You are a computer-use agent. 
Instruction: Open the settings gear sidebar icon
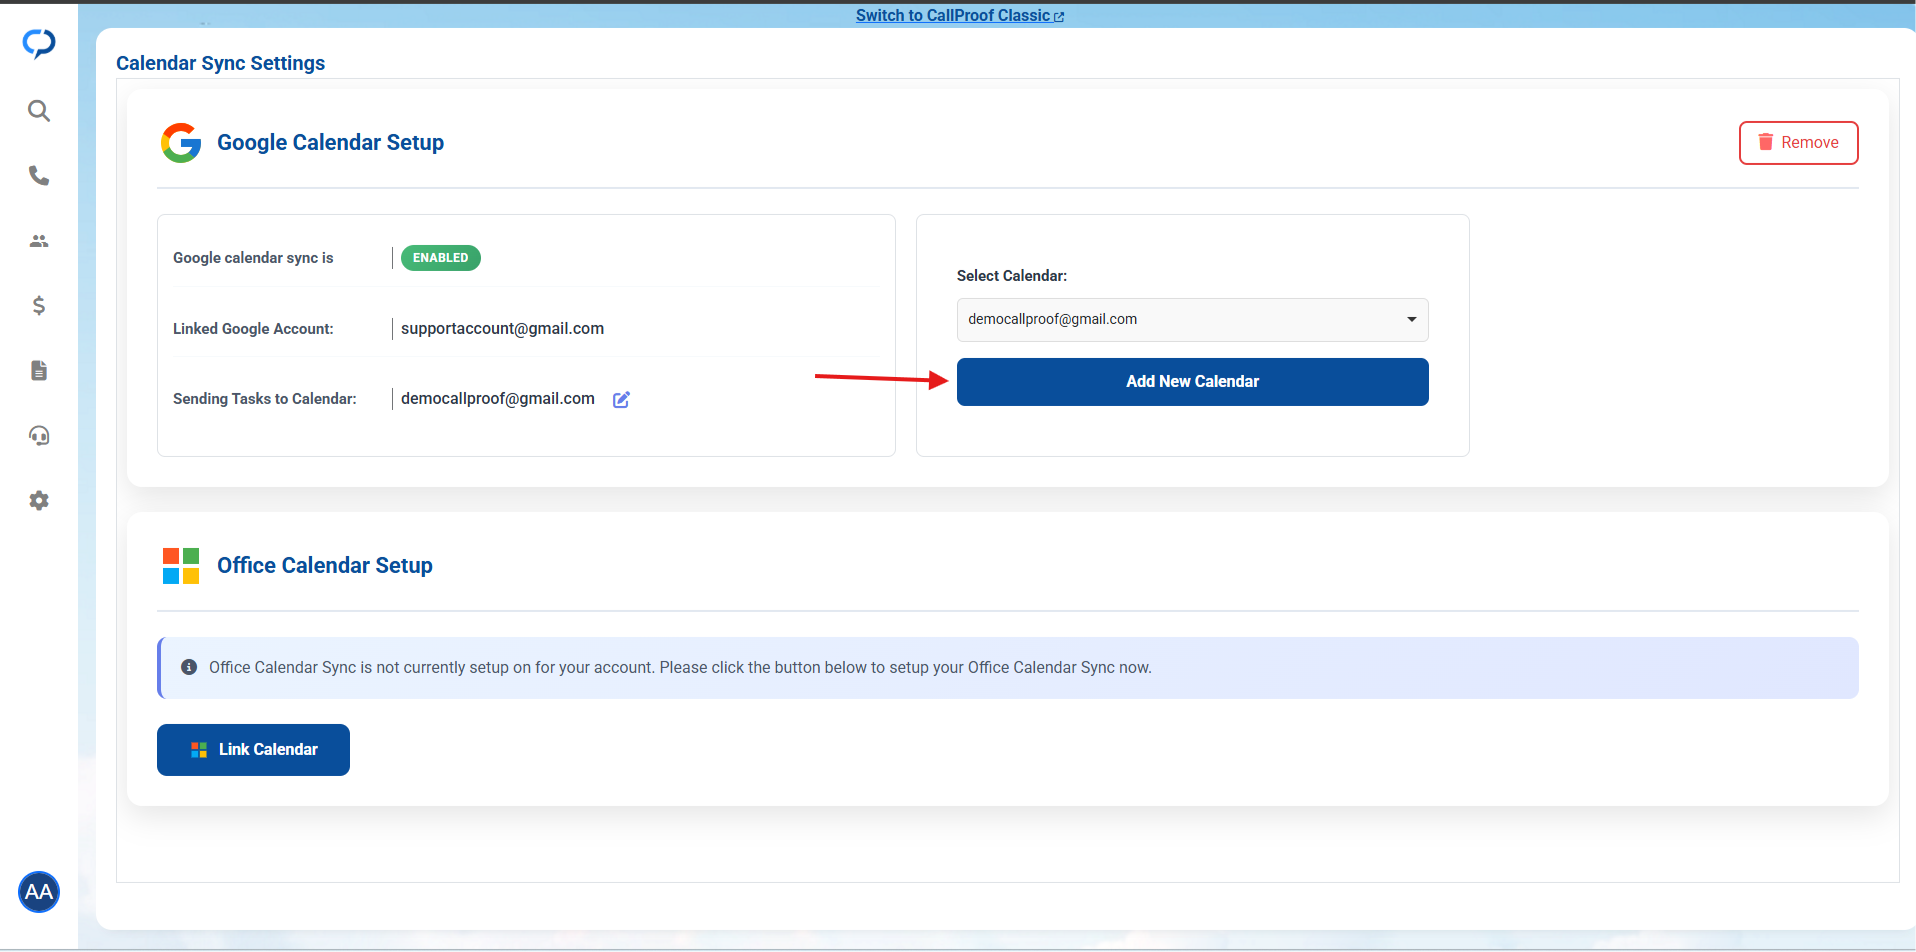pyautogui.click(x=39, y=501)
